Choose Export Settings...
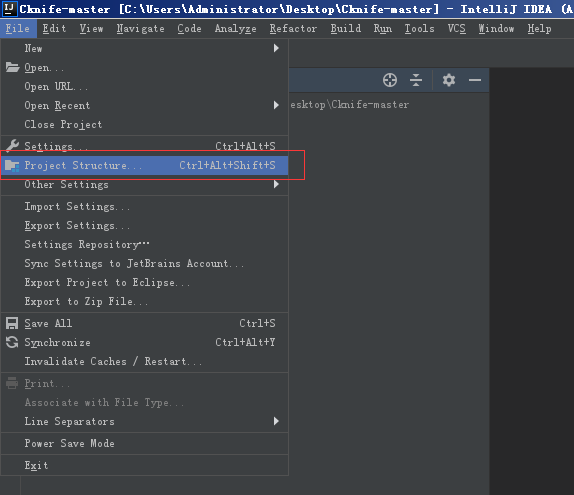This screenshot has width=574, height=495. tap(144, 226)
